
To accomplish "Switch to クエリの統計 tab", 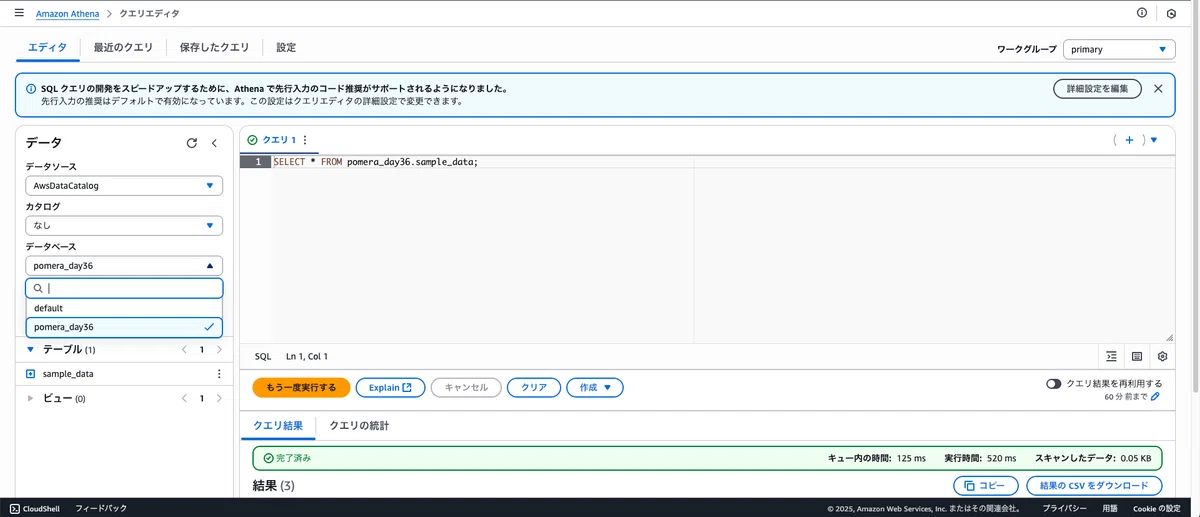I will pyautogui.click(x=359, y=426).
